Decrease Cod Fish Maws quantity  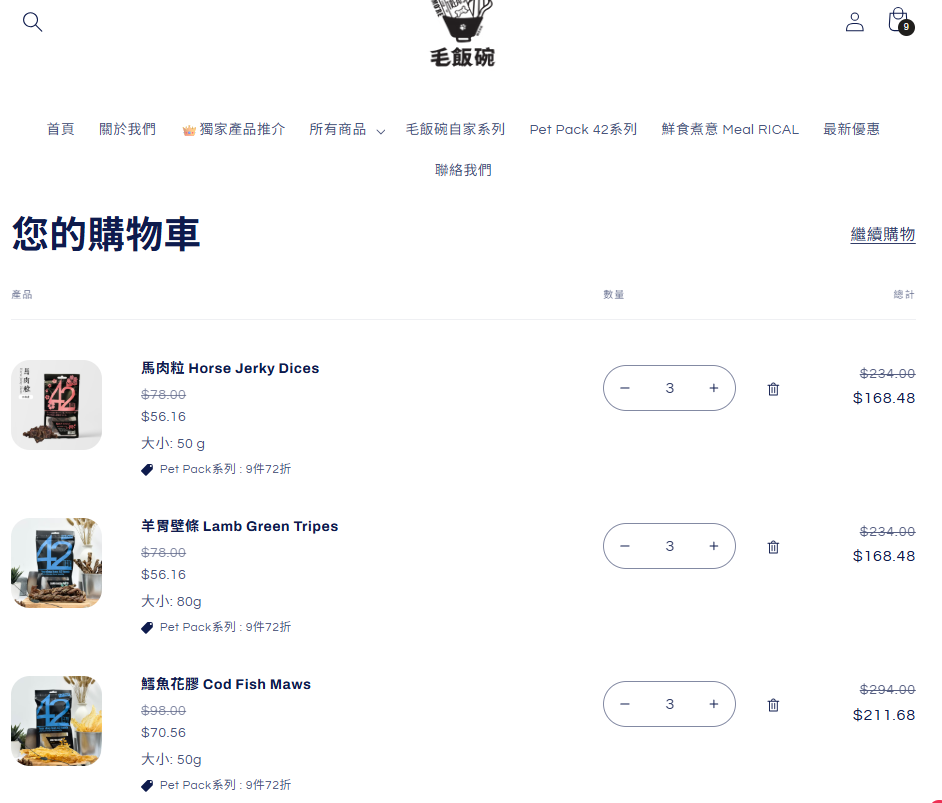(x=625, y=704)
